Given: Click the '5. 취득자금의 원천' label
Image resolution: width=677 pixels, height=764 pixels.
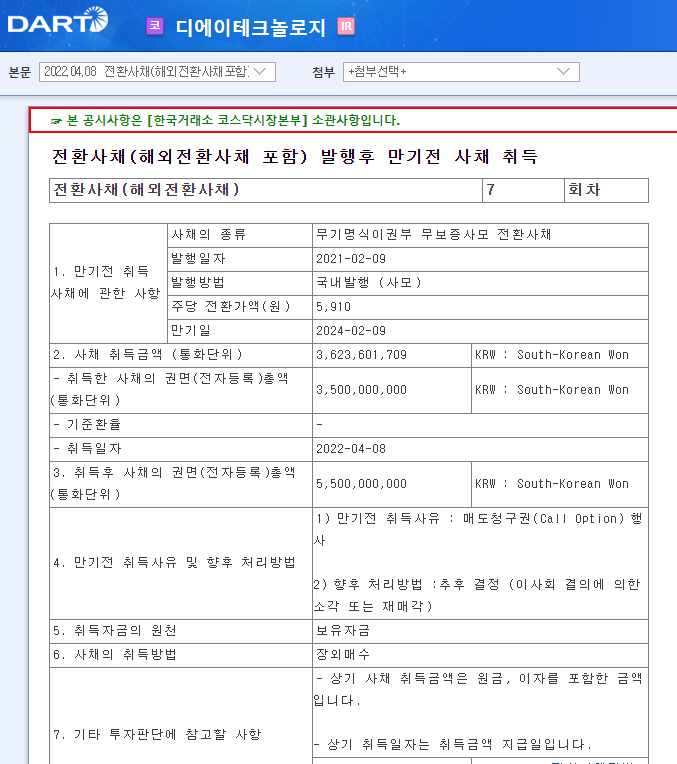Looking at the screenshot, I should click(115, 631).
